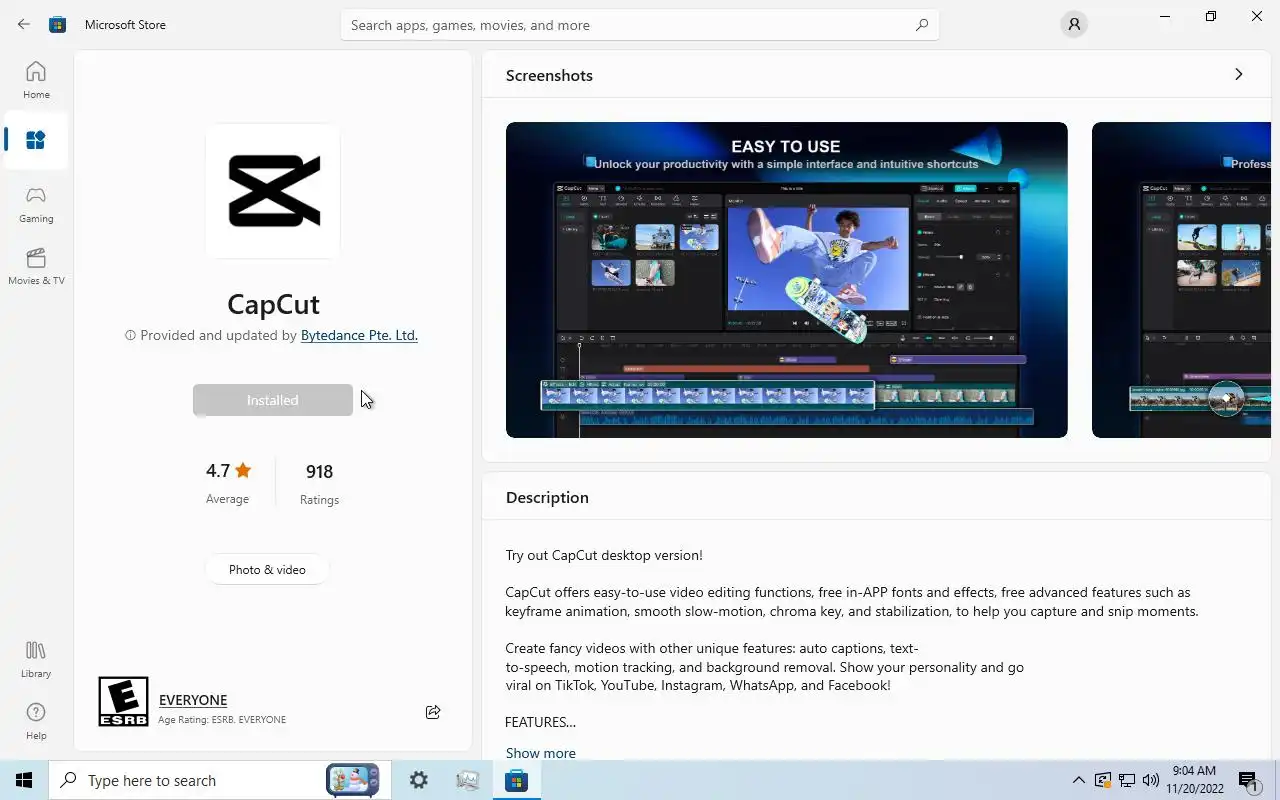The height and width of the screenshot is (800, 1280).
Task: Open the EVERYONE age rating link
Action: coord(193,700)
